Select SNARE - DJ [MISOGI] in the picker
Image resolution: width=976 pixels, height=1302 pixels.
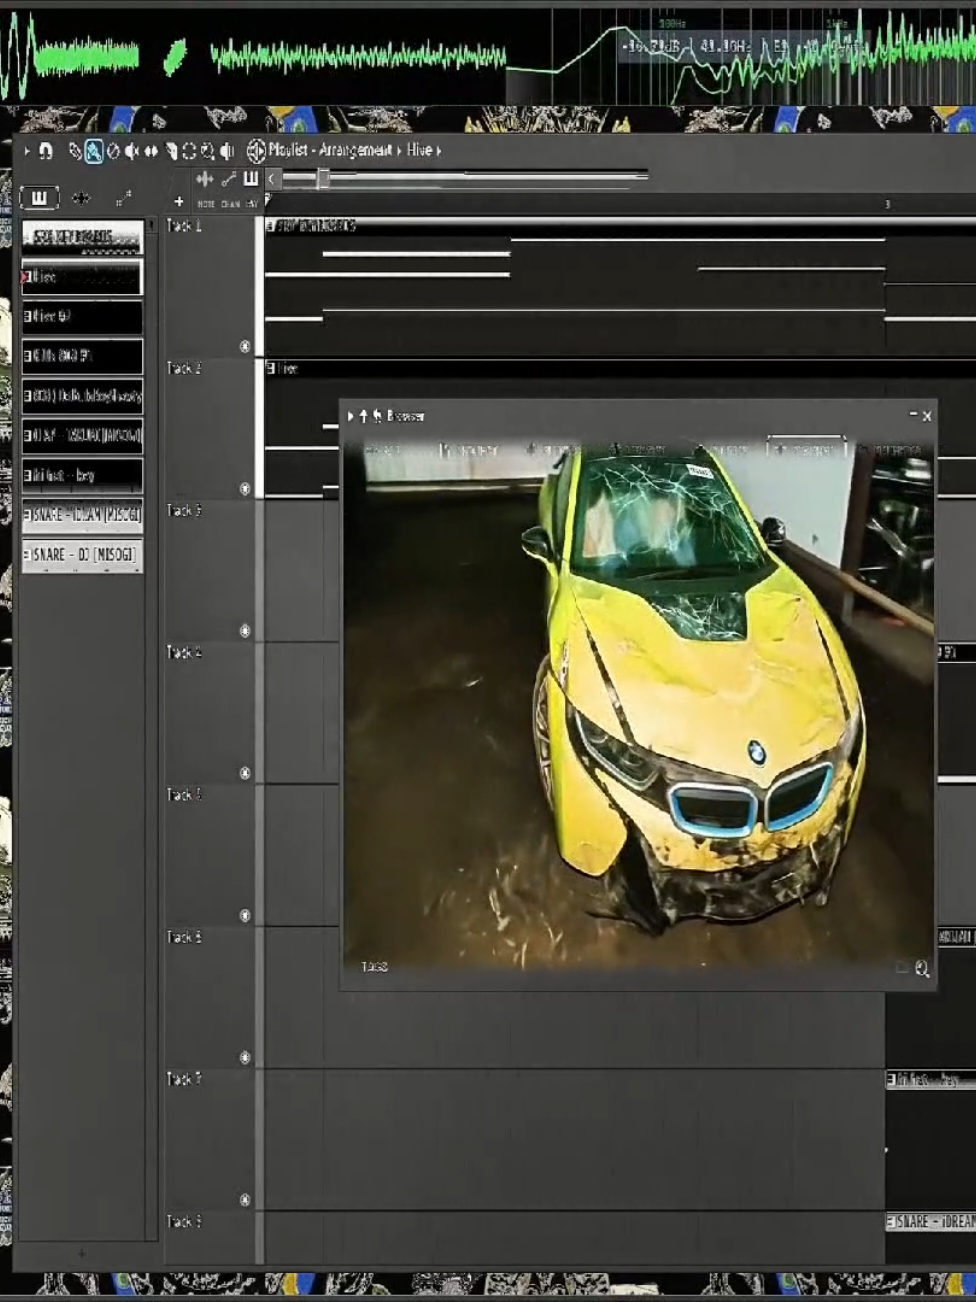click(82, 555)
